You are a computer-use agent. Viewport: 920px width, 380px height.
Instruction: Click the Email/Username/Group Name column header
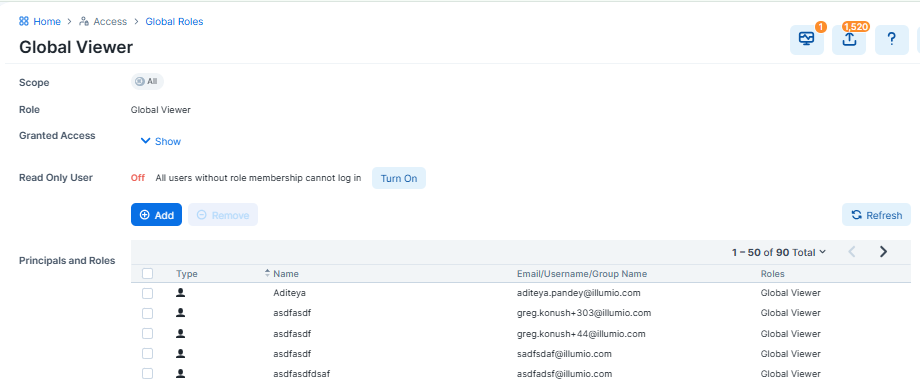coord(582,274)
